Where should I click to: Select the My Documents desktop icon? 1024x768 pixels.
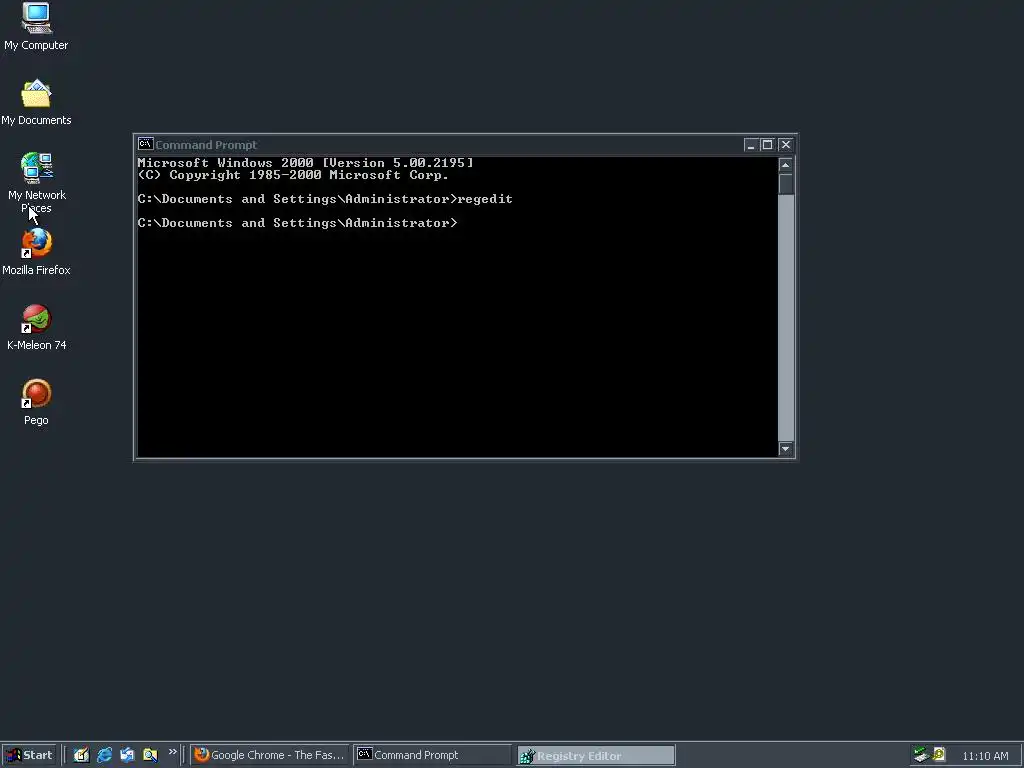(x=36, y=102)
